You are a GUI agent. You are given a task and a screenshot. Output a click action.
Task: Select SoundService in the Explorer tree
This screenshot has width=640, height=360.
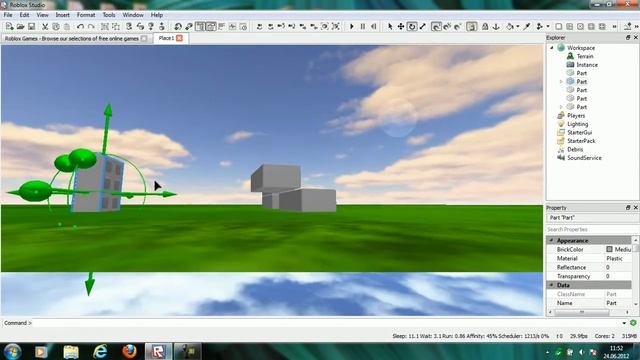pos(584,158)
